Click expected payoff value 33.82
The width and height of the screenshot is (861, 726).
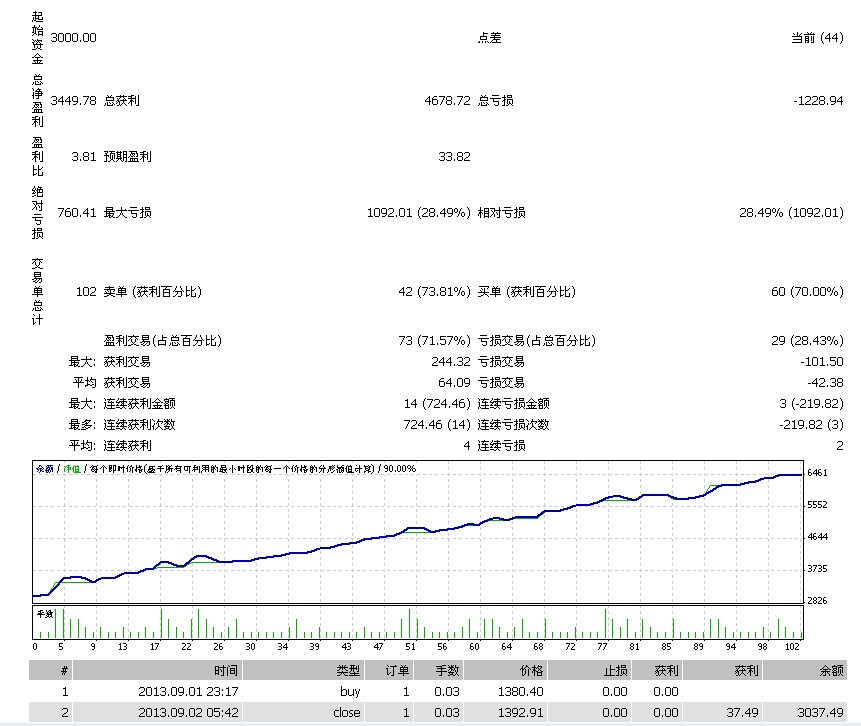pos(454,157)
